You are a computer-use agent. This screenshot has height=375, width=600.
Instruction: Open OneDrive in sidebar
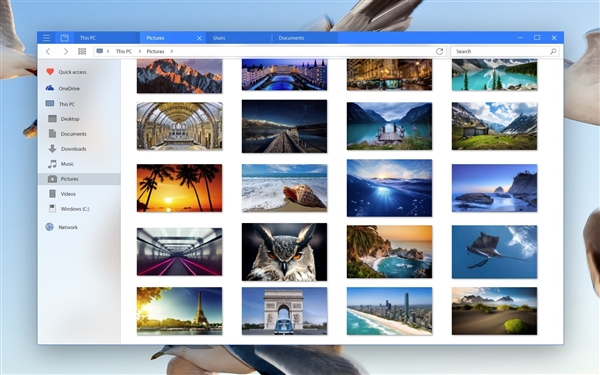69,88
